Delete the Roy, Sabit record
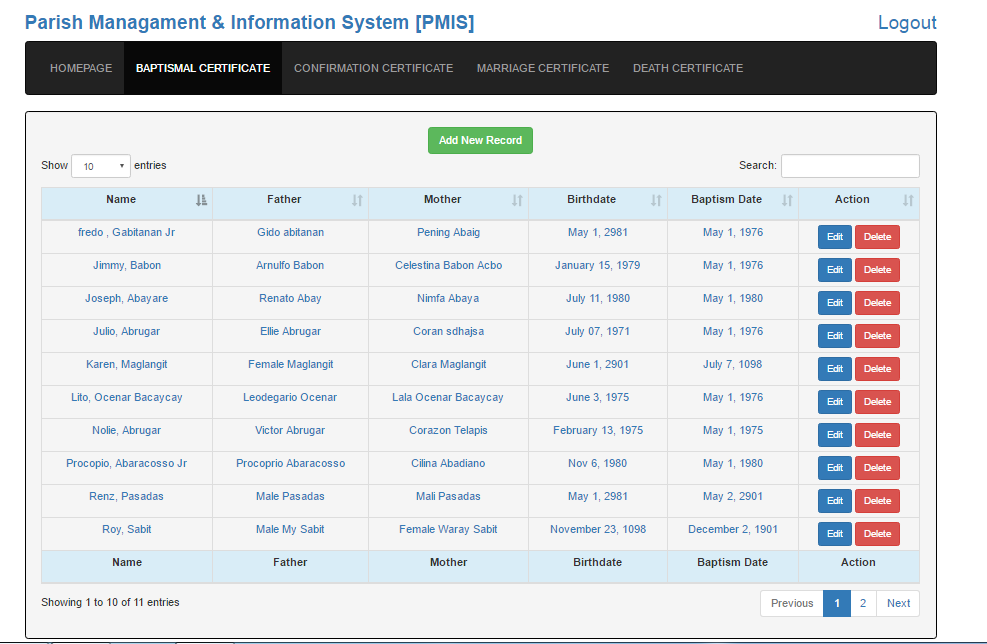This screenshot has width=987, height=644. pos(877,534)
